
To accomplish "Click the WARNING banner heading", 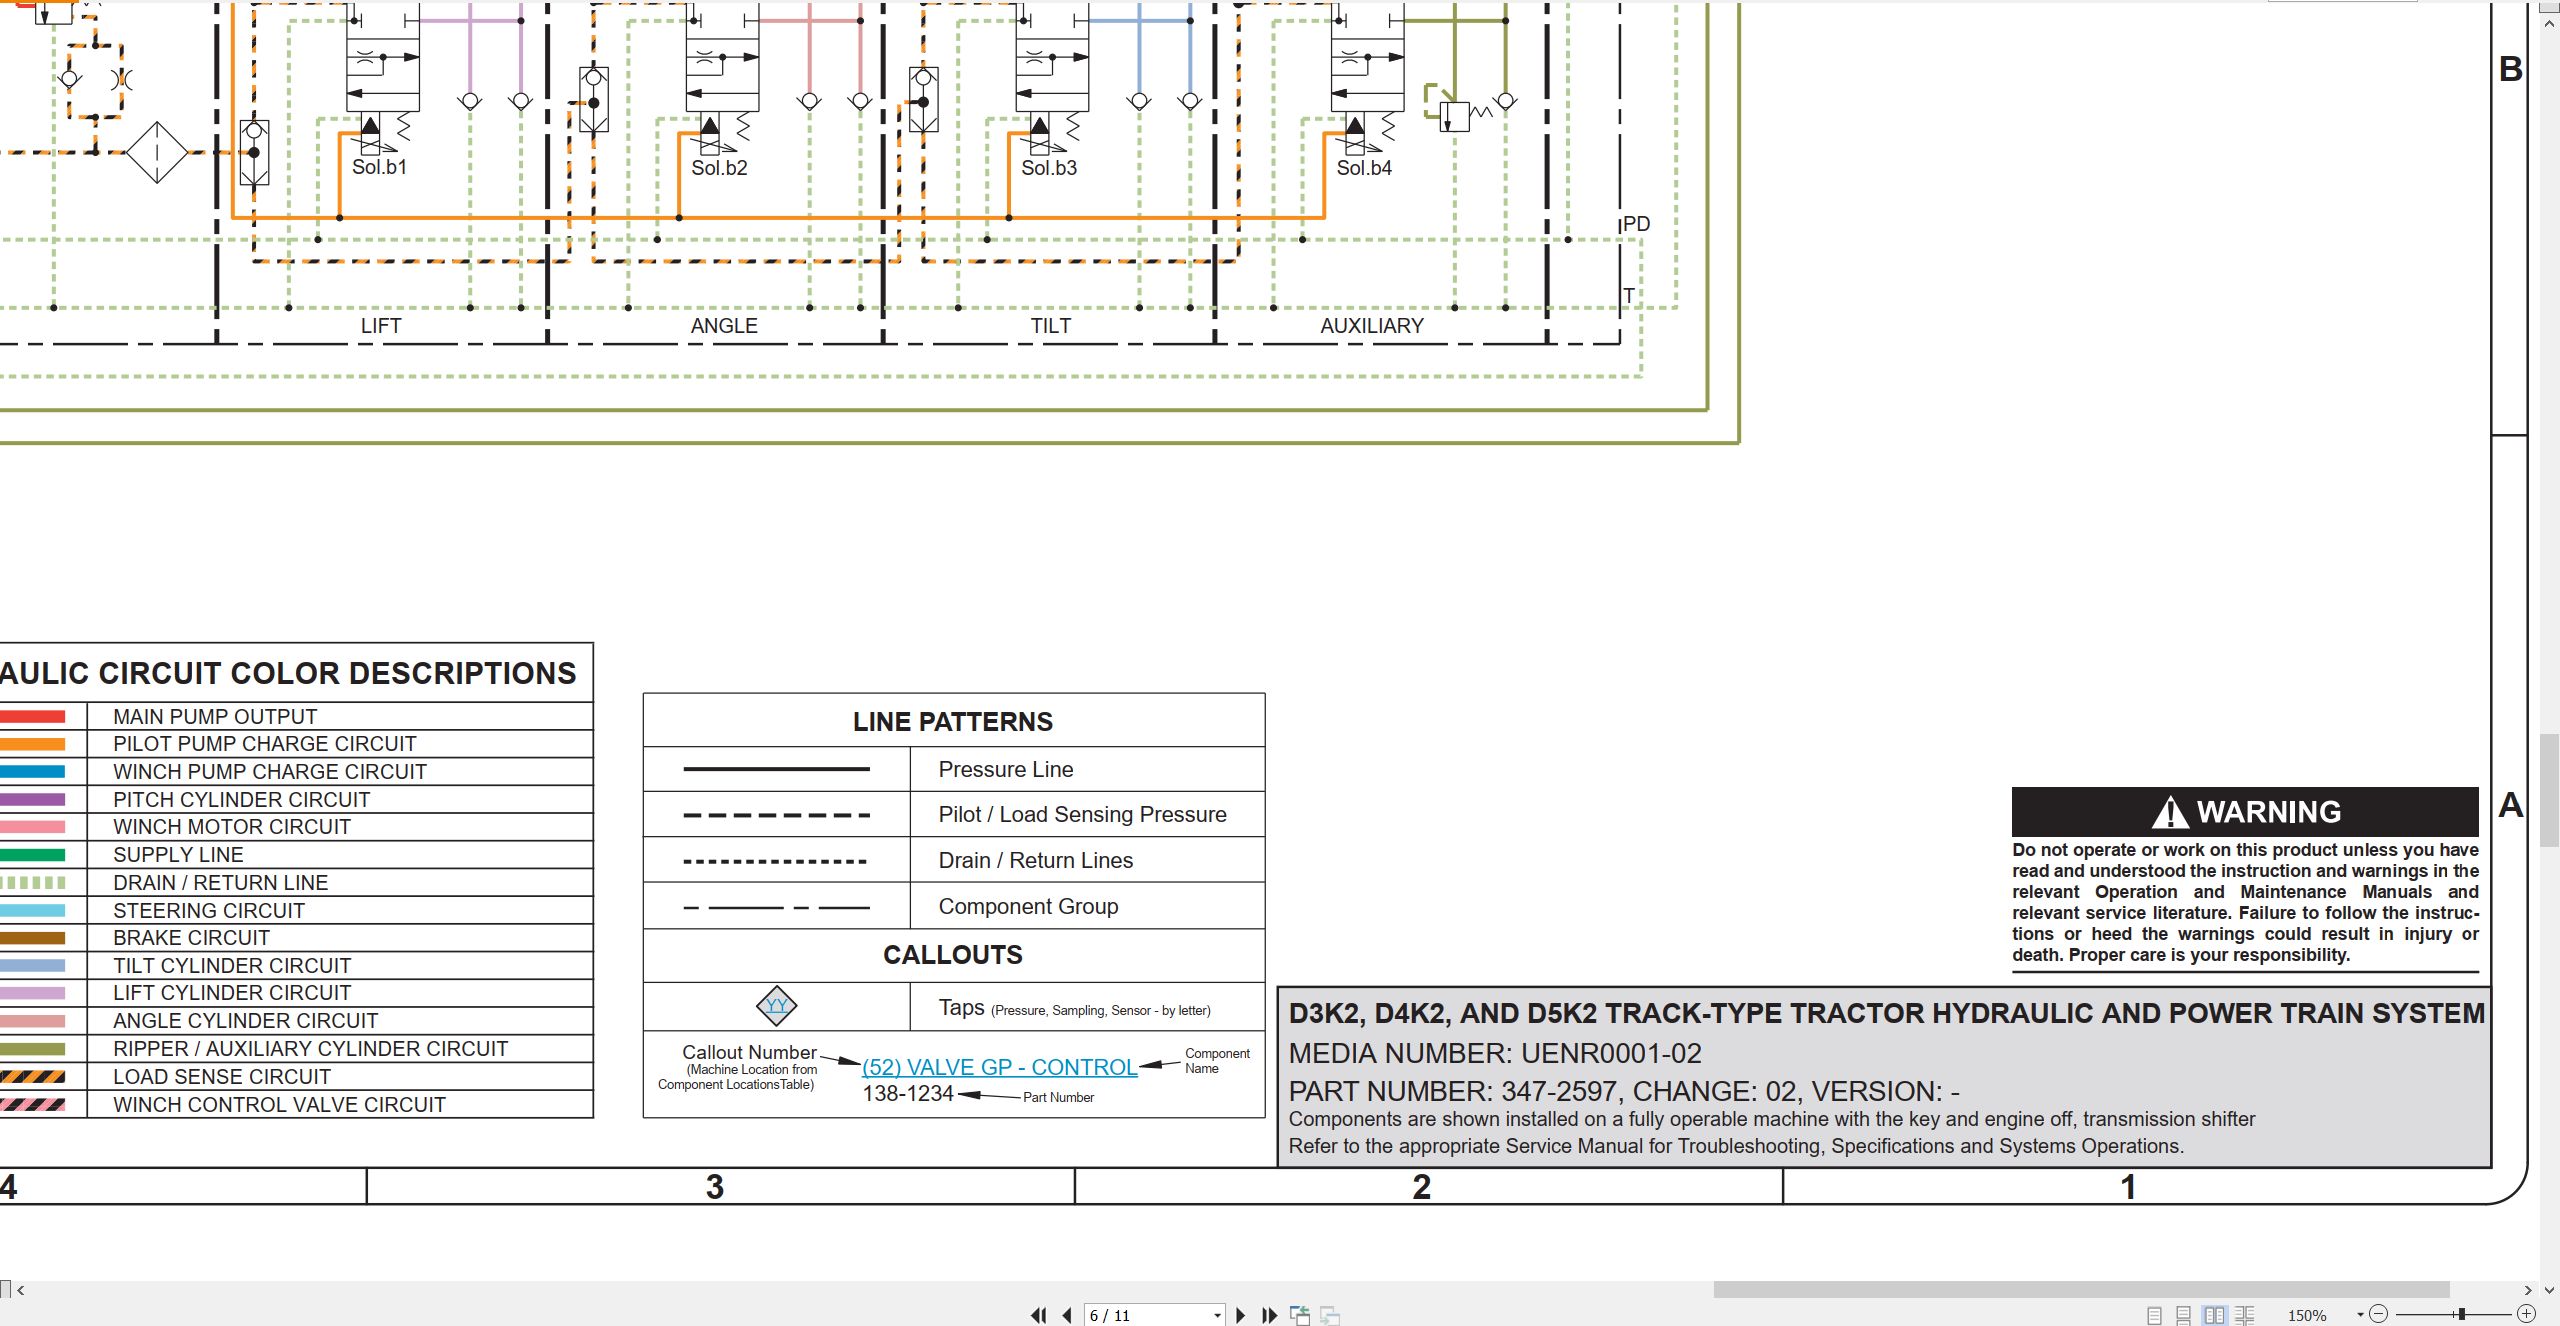I will 2246,812.
